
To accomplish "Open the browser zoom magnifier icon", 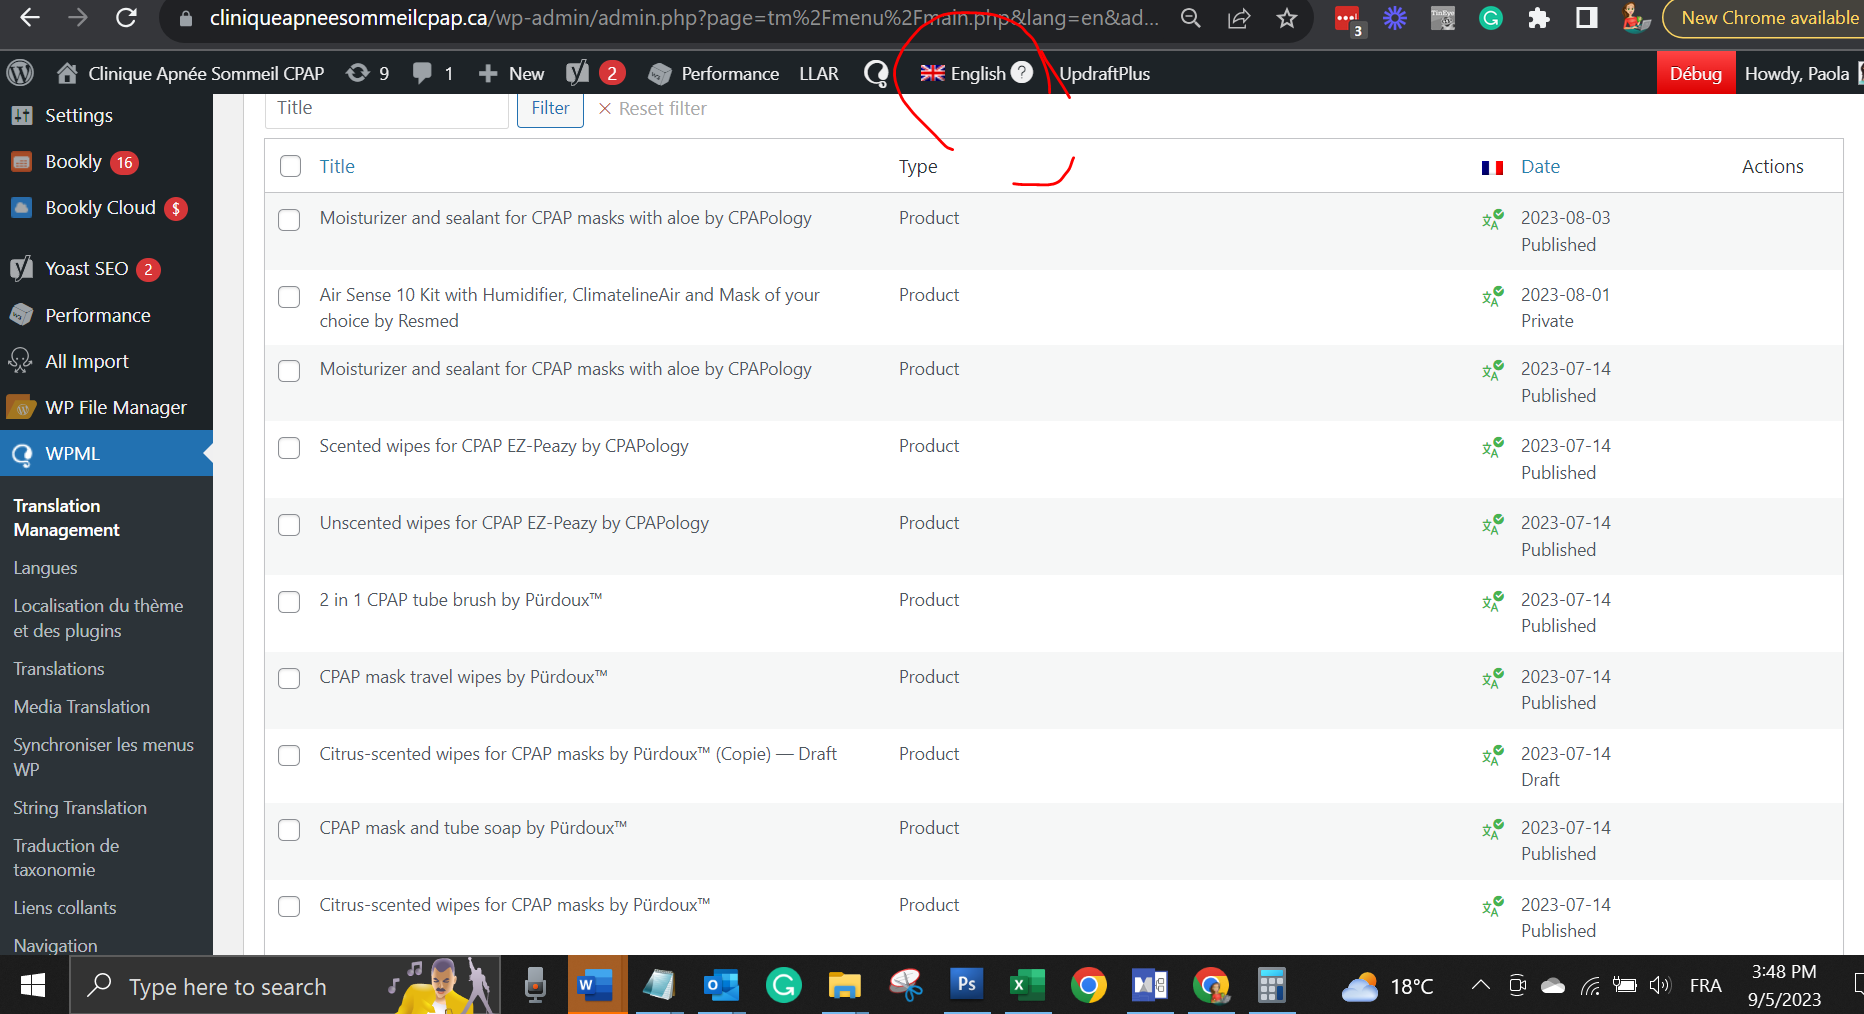I will (x=1190, y=18).
